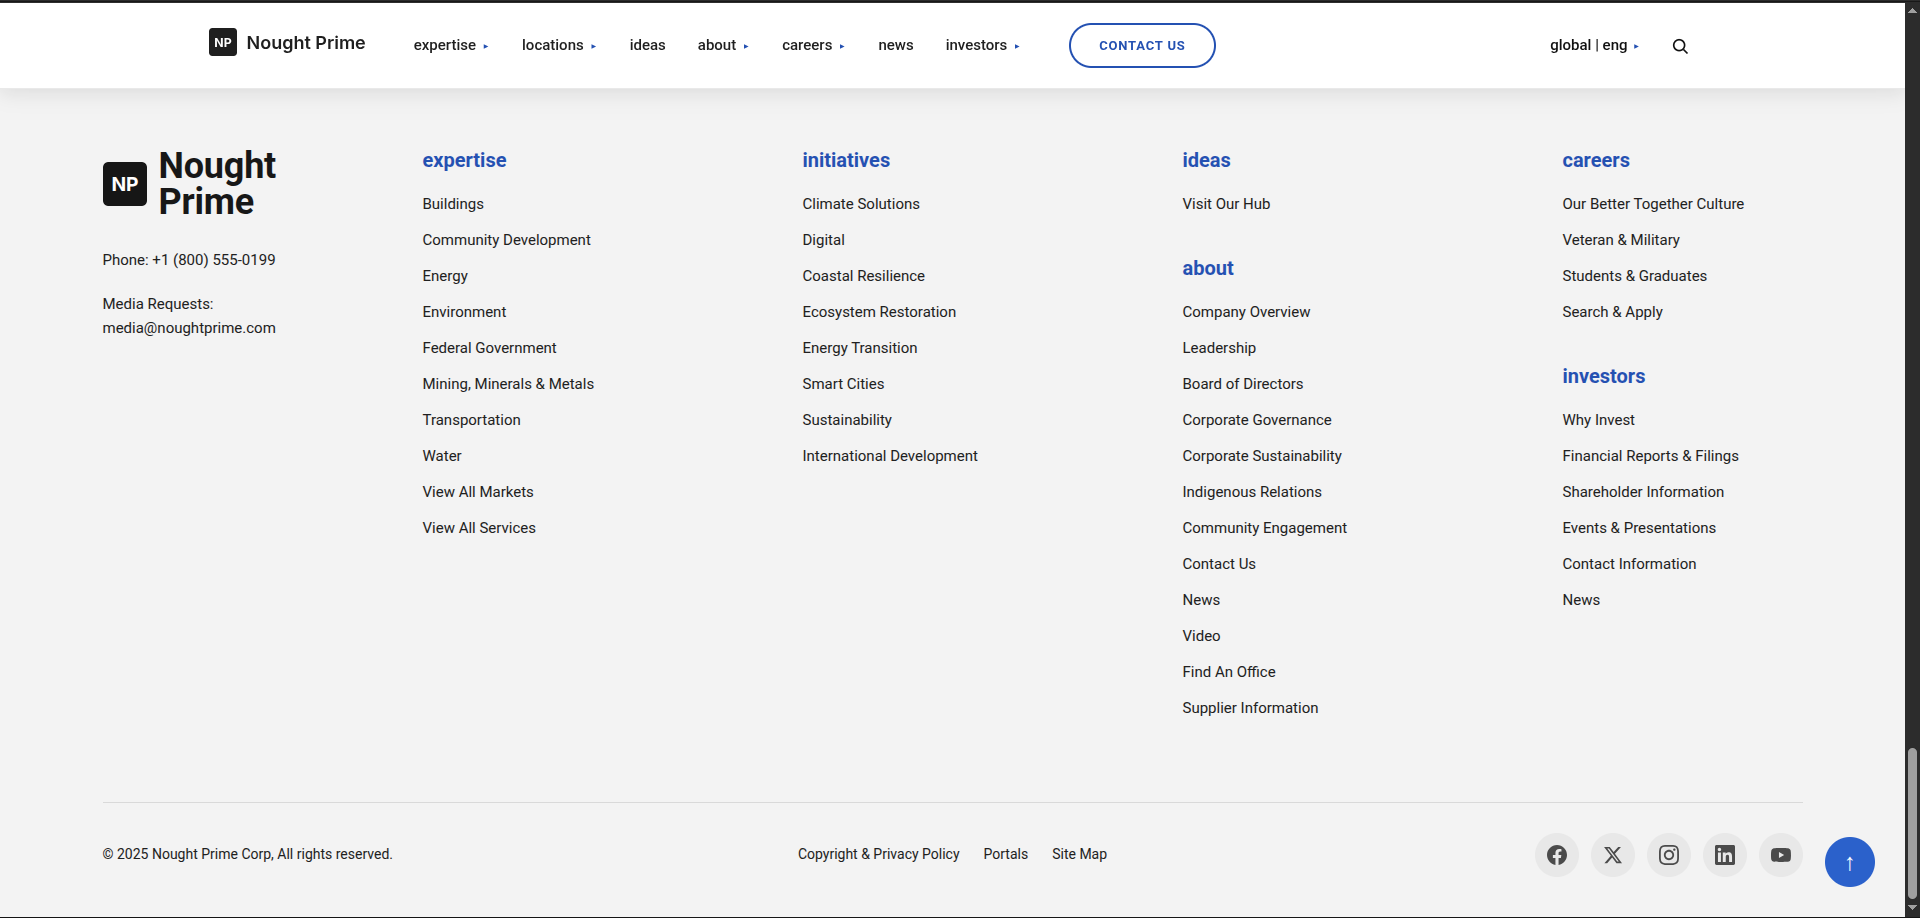Select the ideas menu item
The height and width of the screenshot is (918, 1920).
coord(647,45)
